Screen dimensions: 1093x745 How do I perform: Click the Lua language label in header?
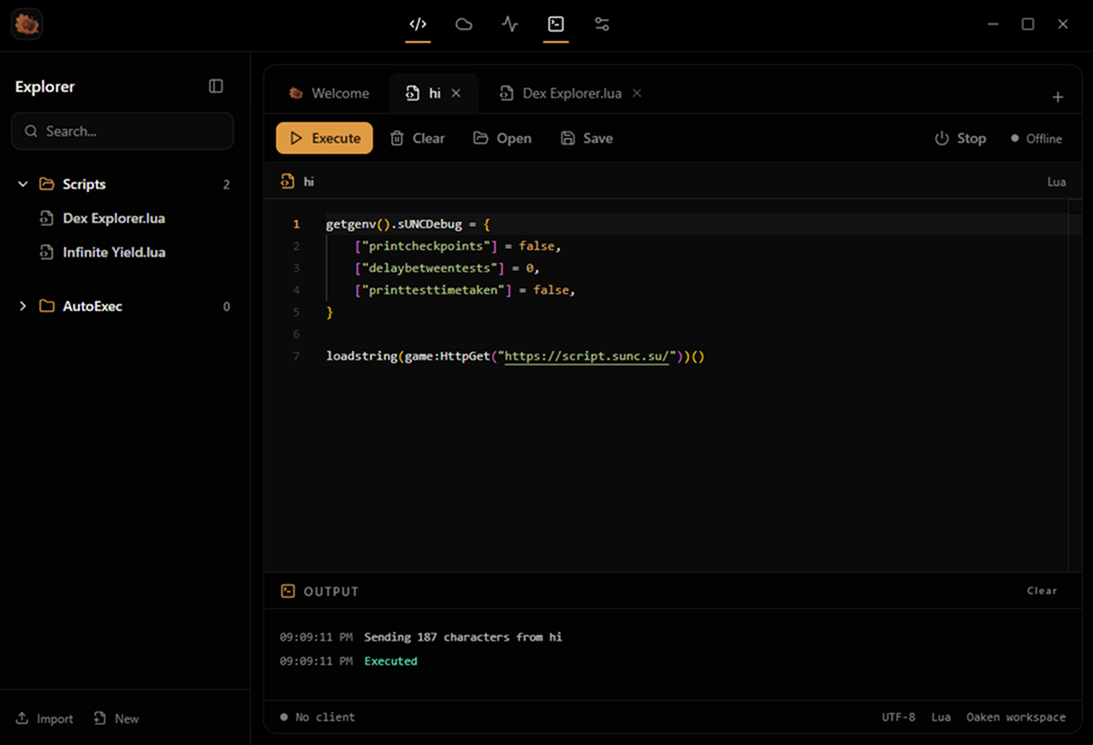coord(1056,182)
